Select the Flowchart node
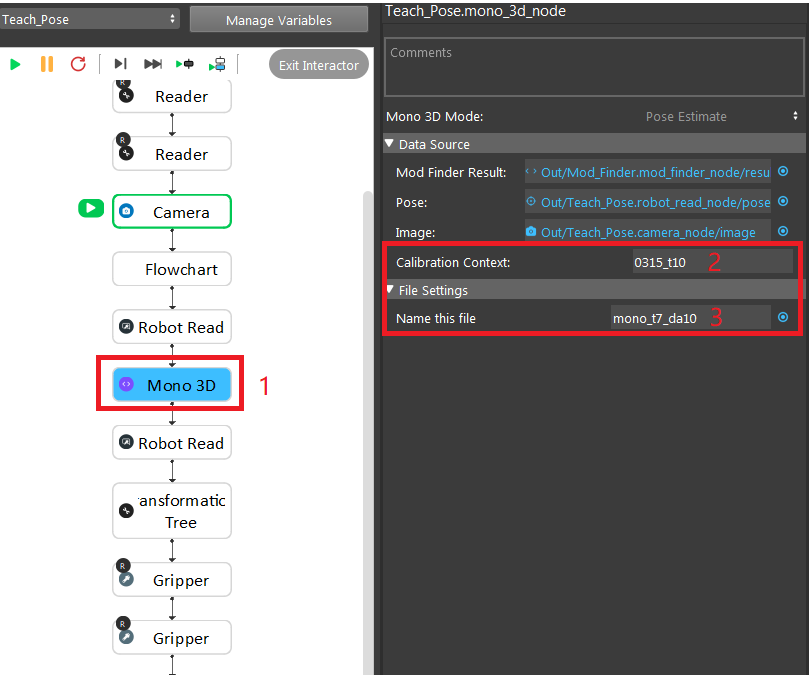This screenshot has height=675, width=811. (x=172, y=269)
